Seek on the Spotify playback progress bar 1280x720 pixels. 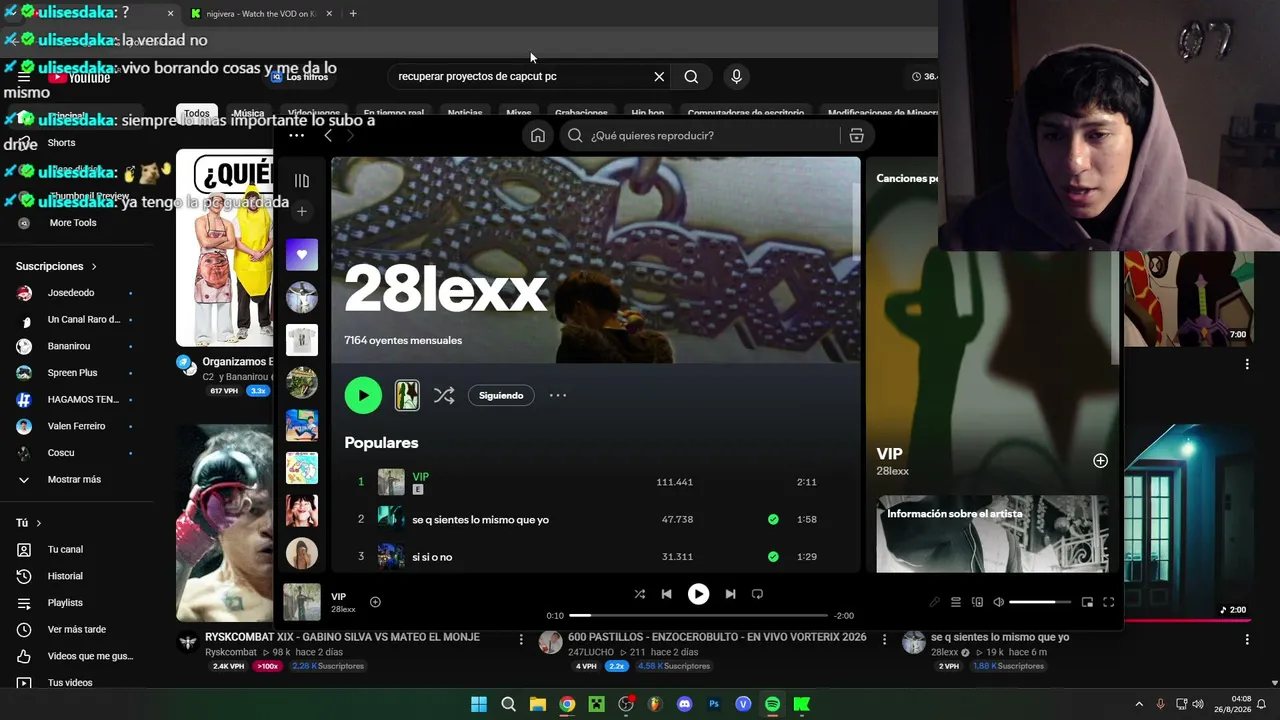(699, 615)
